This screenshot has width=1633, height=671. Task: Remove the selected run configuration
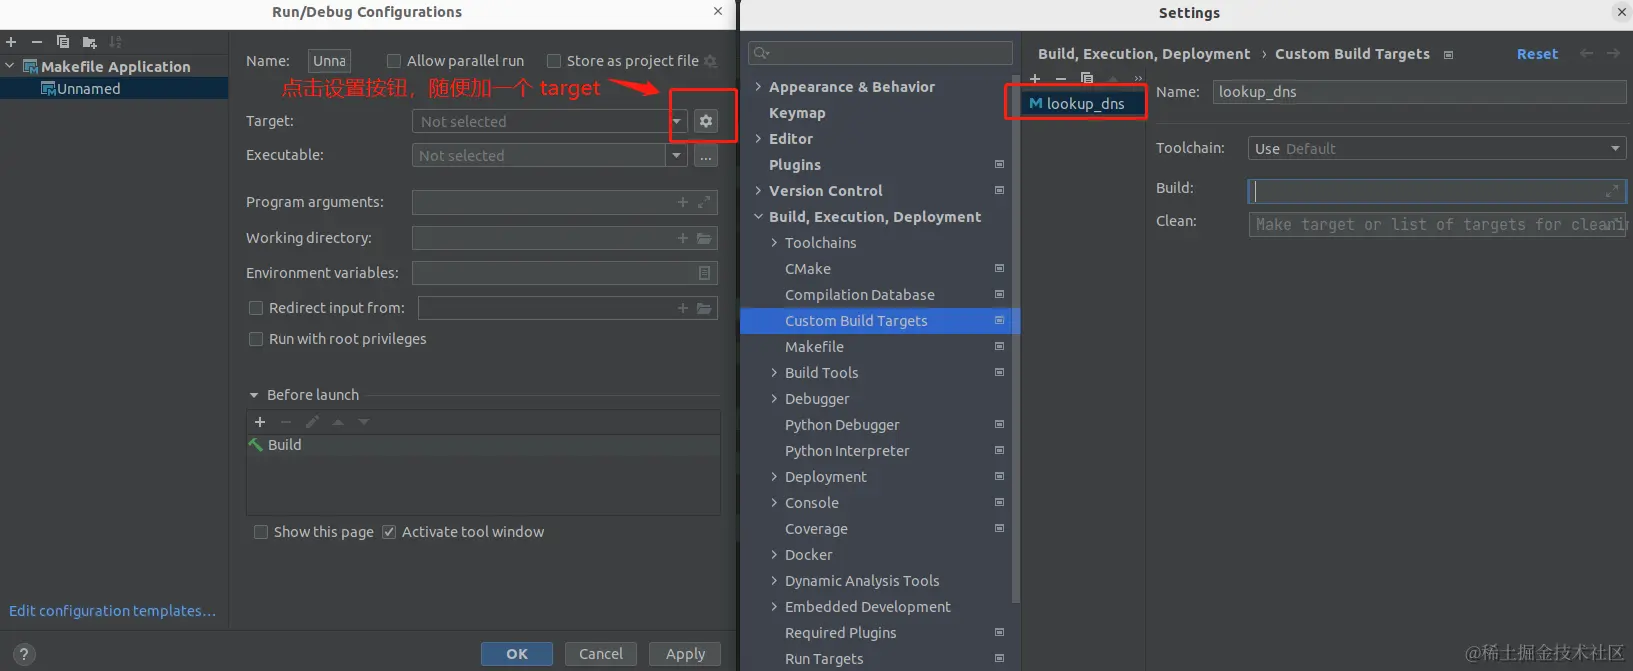37,42
